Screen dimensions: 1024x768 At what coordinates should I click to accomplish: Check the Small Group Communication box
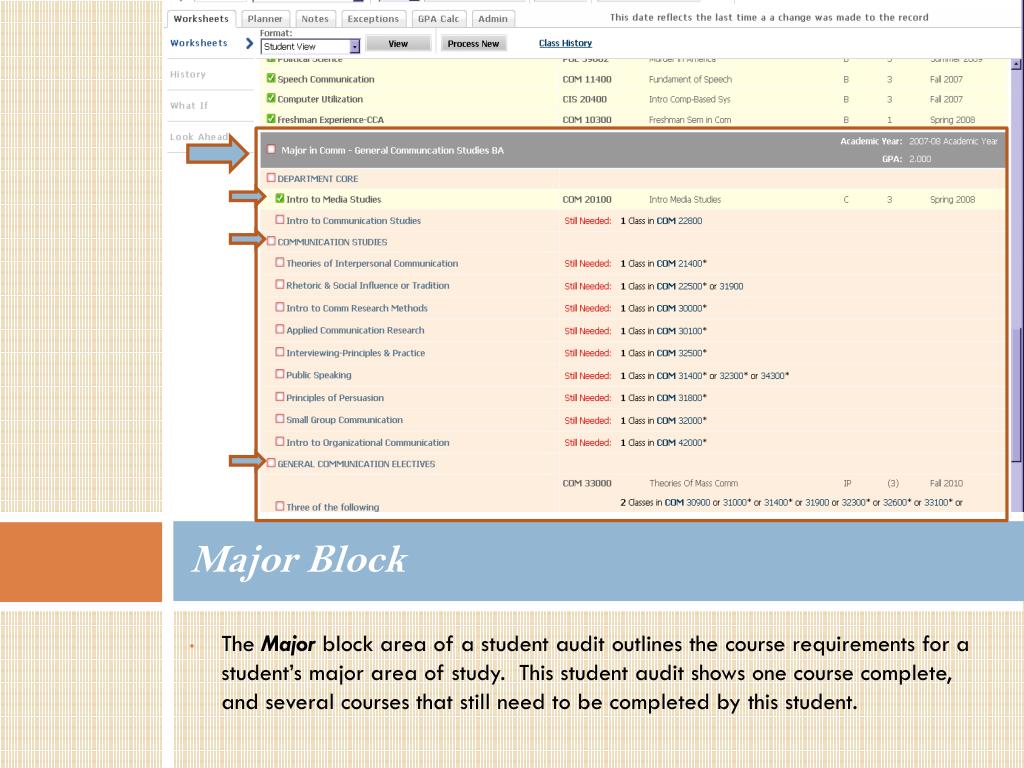point(280,419)
